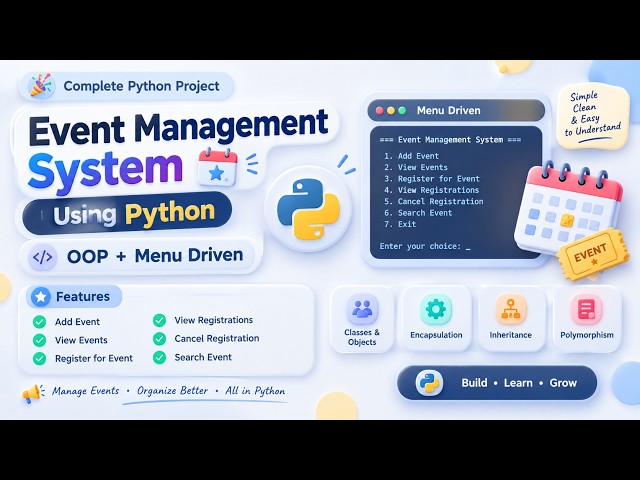Click the 'Menu Driven' window title
640x480 pixels.
coord(449,111)
